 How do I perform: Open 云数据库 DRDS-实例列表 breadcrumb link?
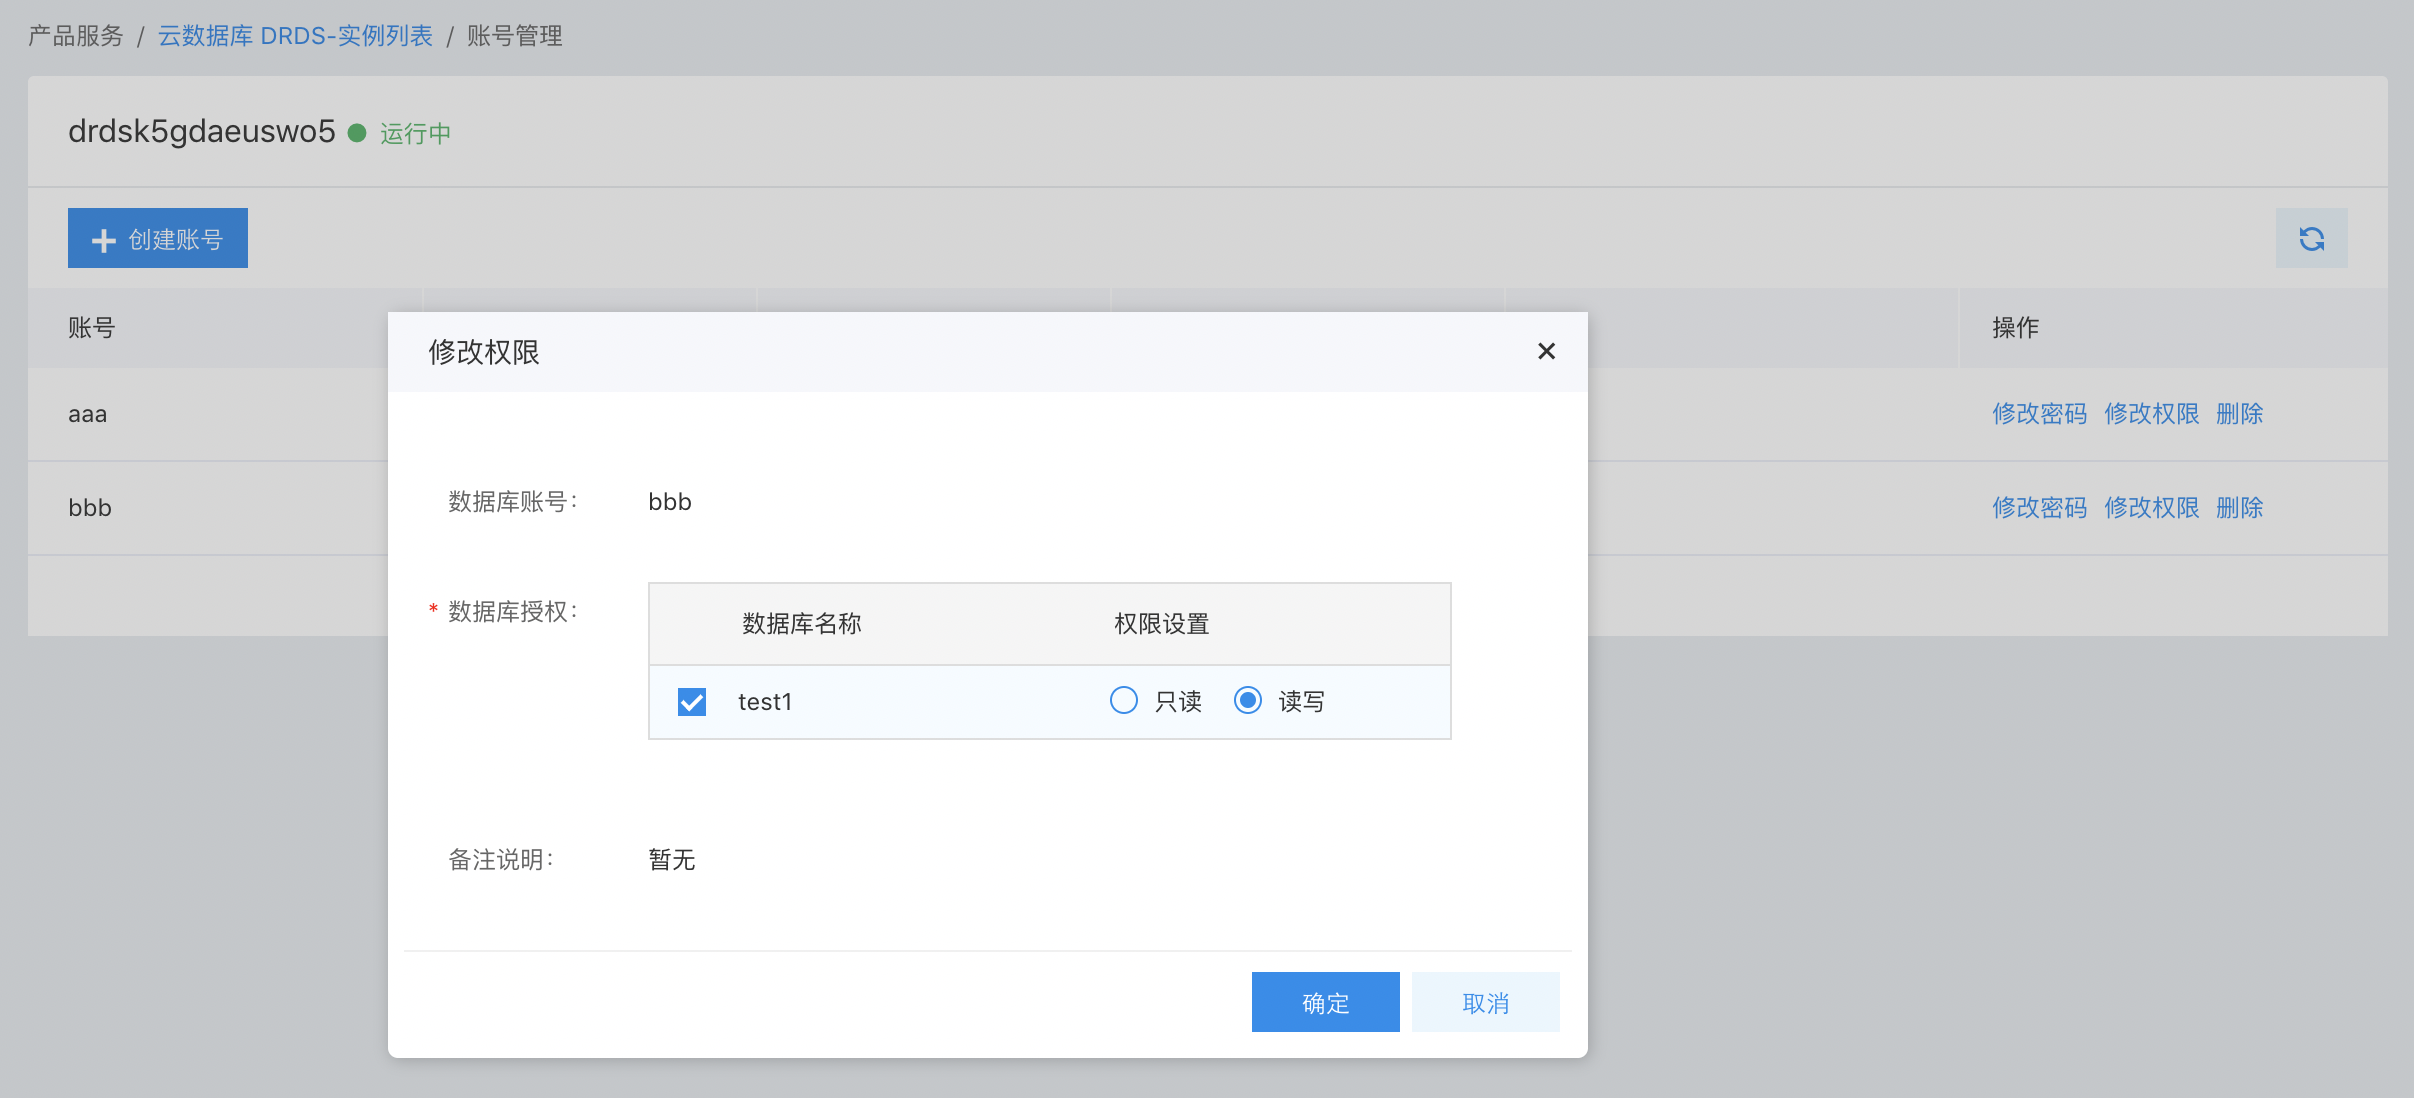click(x=295, y=36)
